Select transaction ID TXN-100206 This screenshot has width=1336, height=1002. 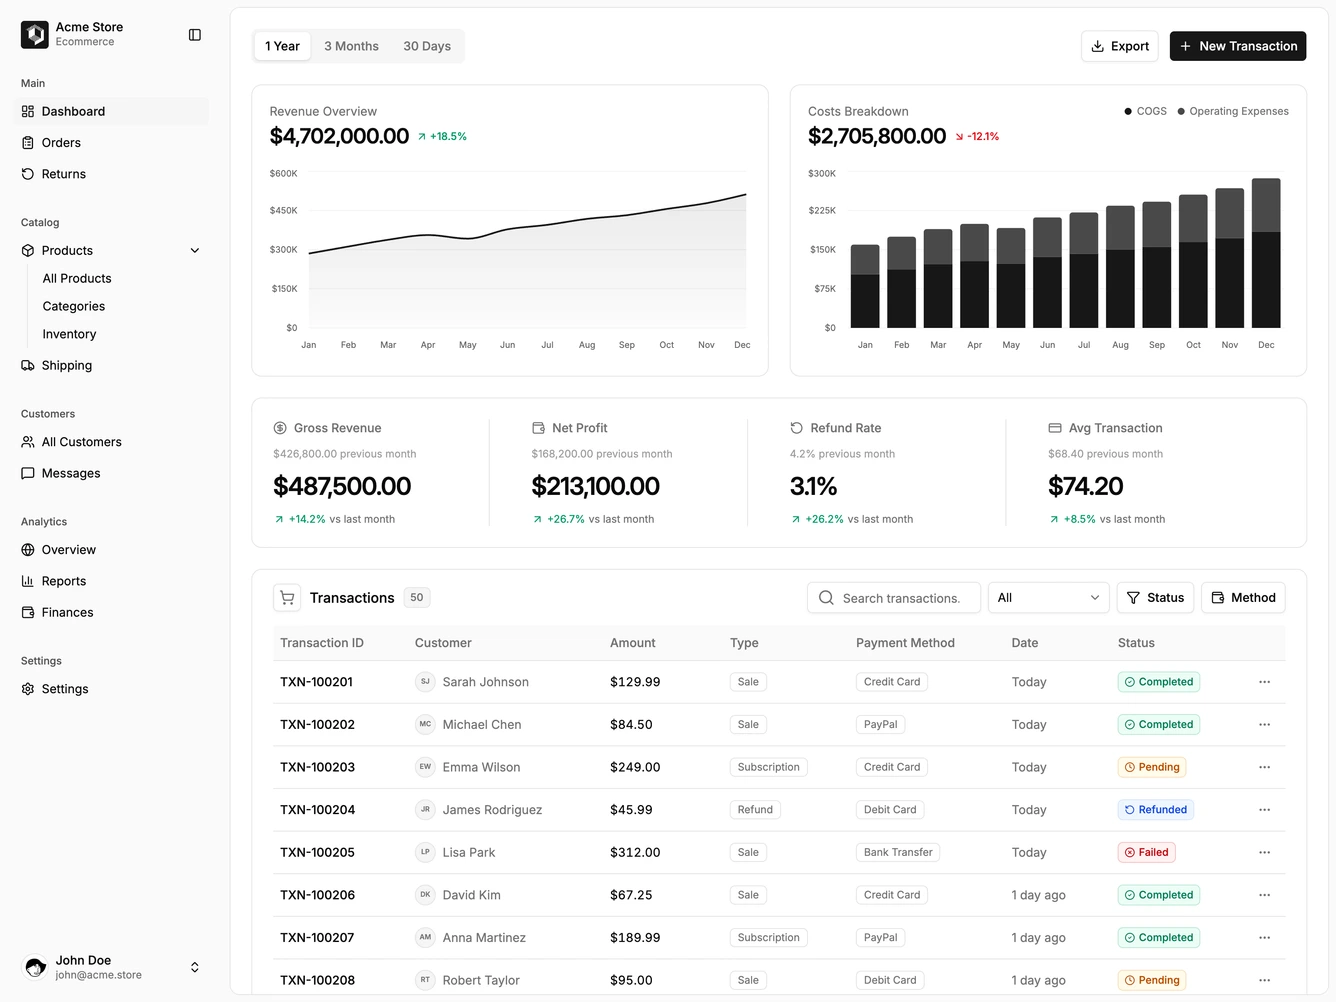coord(317,895)
